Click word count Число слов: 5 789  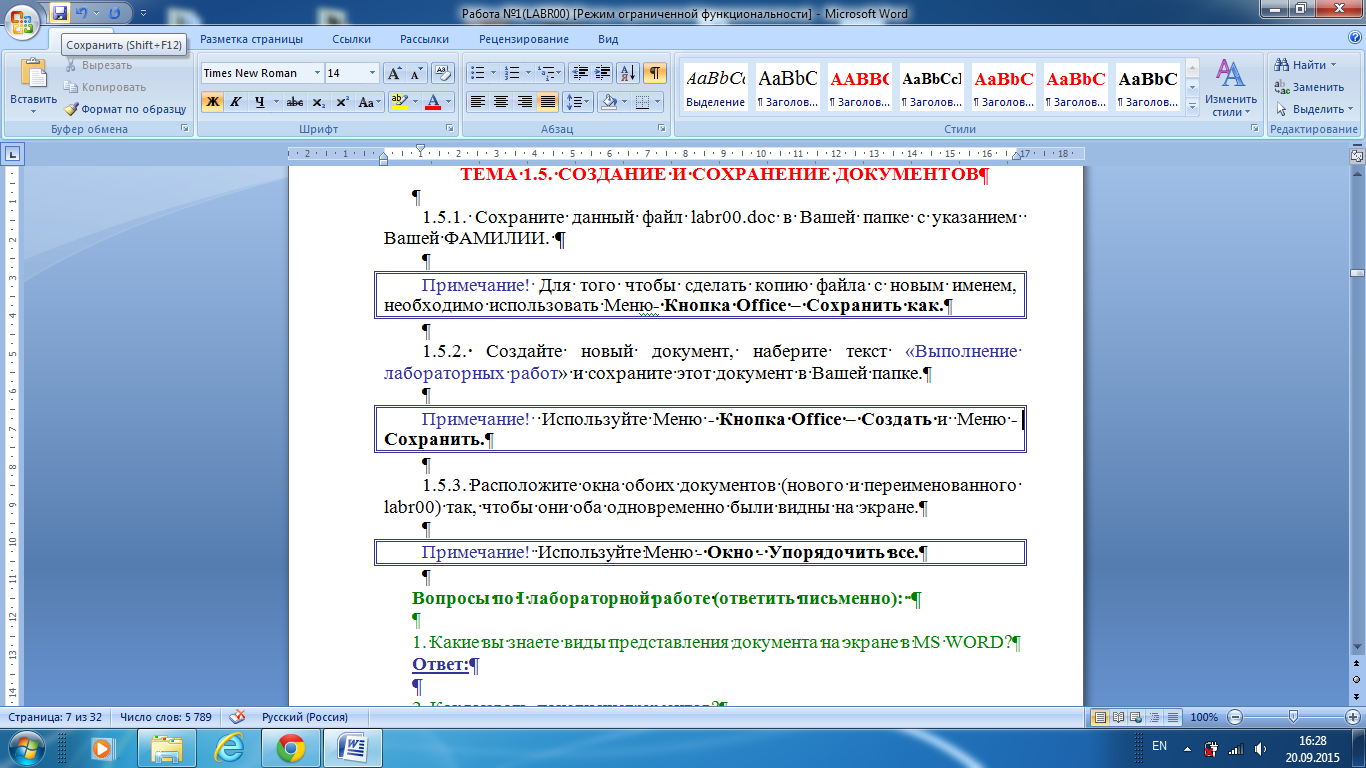pyautogui.click(x=165, y=717)
